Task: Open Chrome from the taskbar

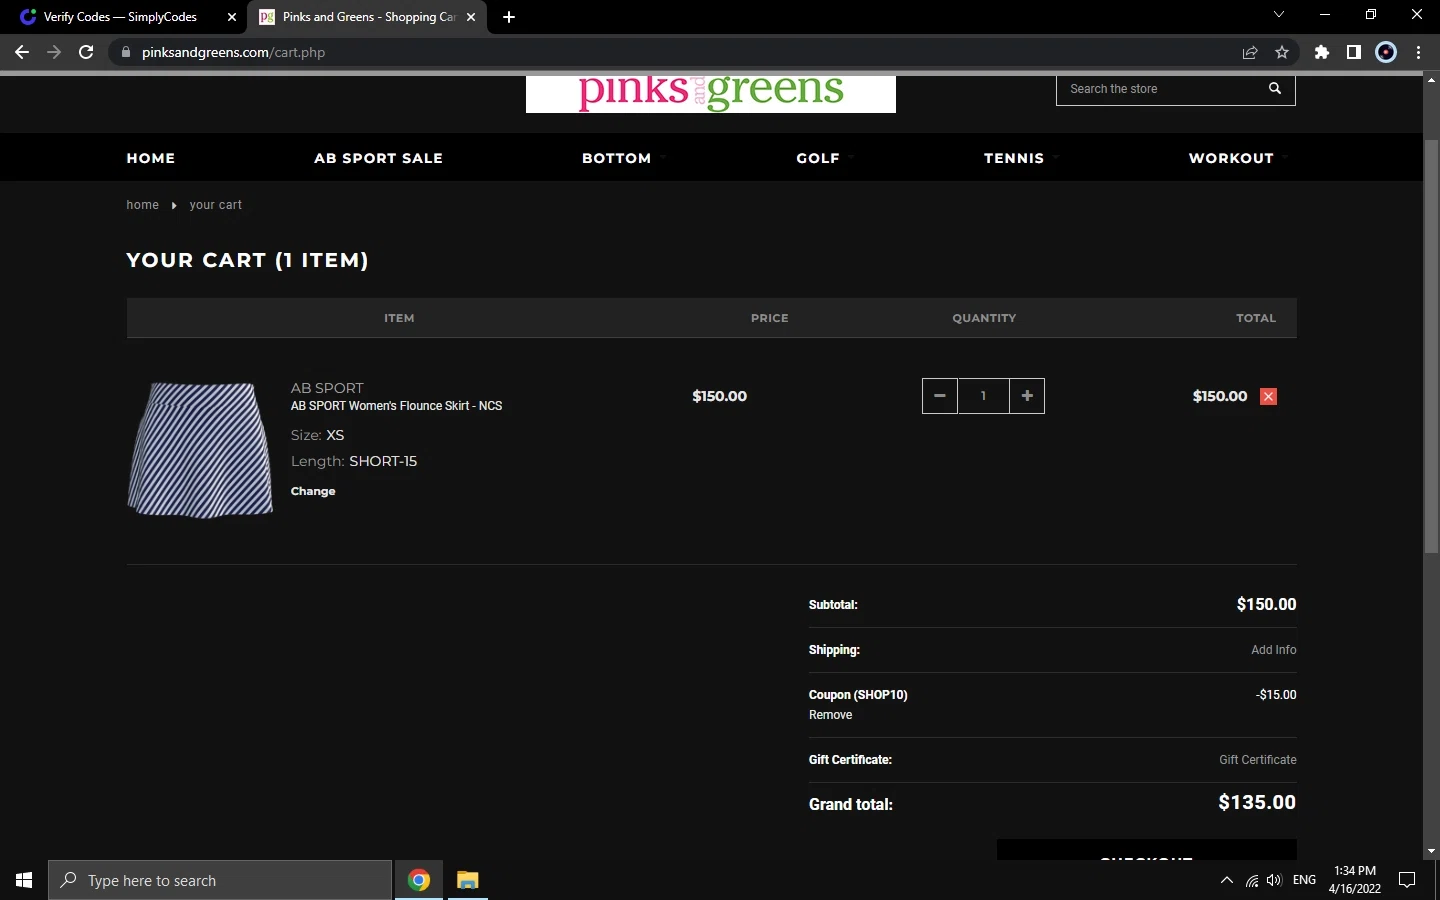Action: [419, 880]
